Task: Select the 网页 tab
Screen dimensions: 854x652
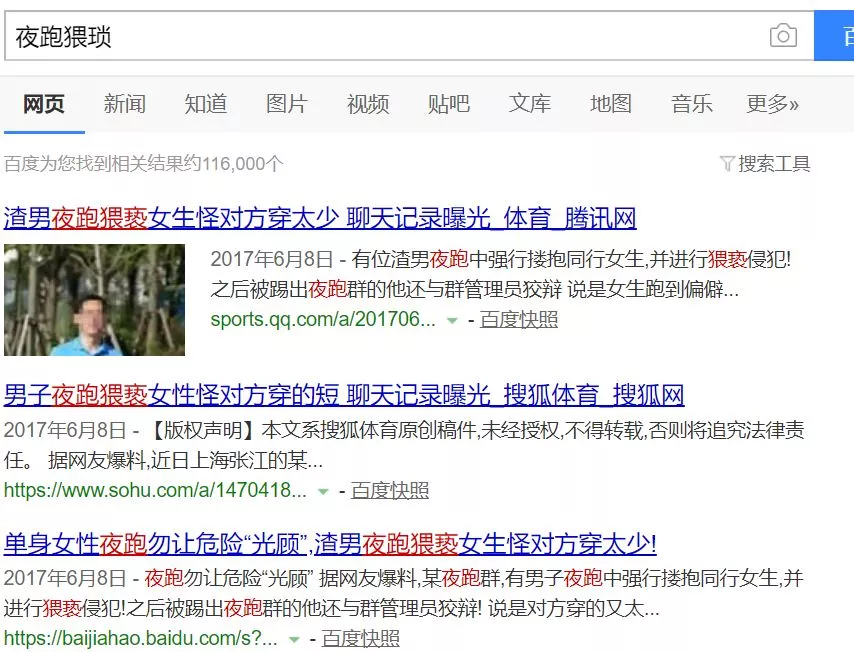Action: [44, 103]
